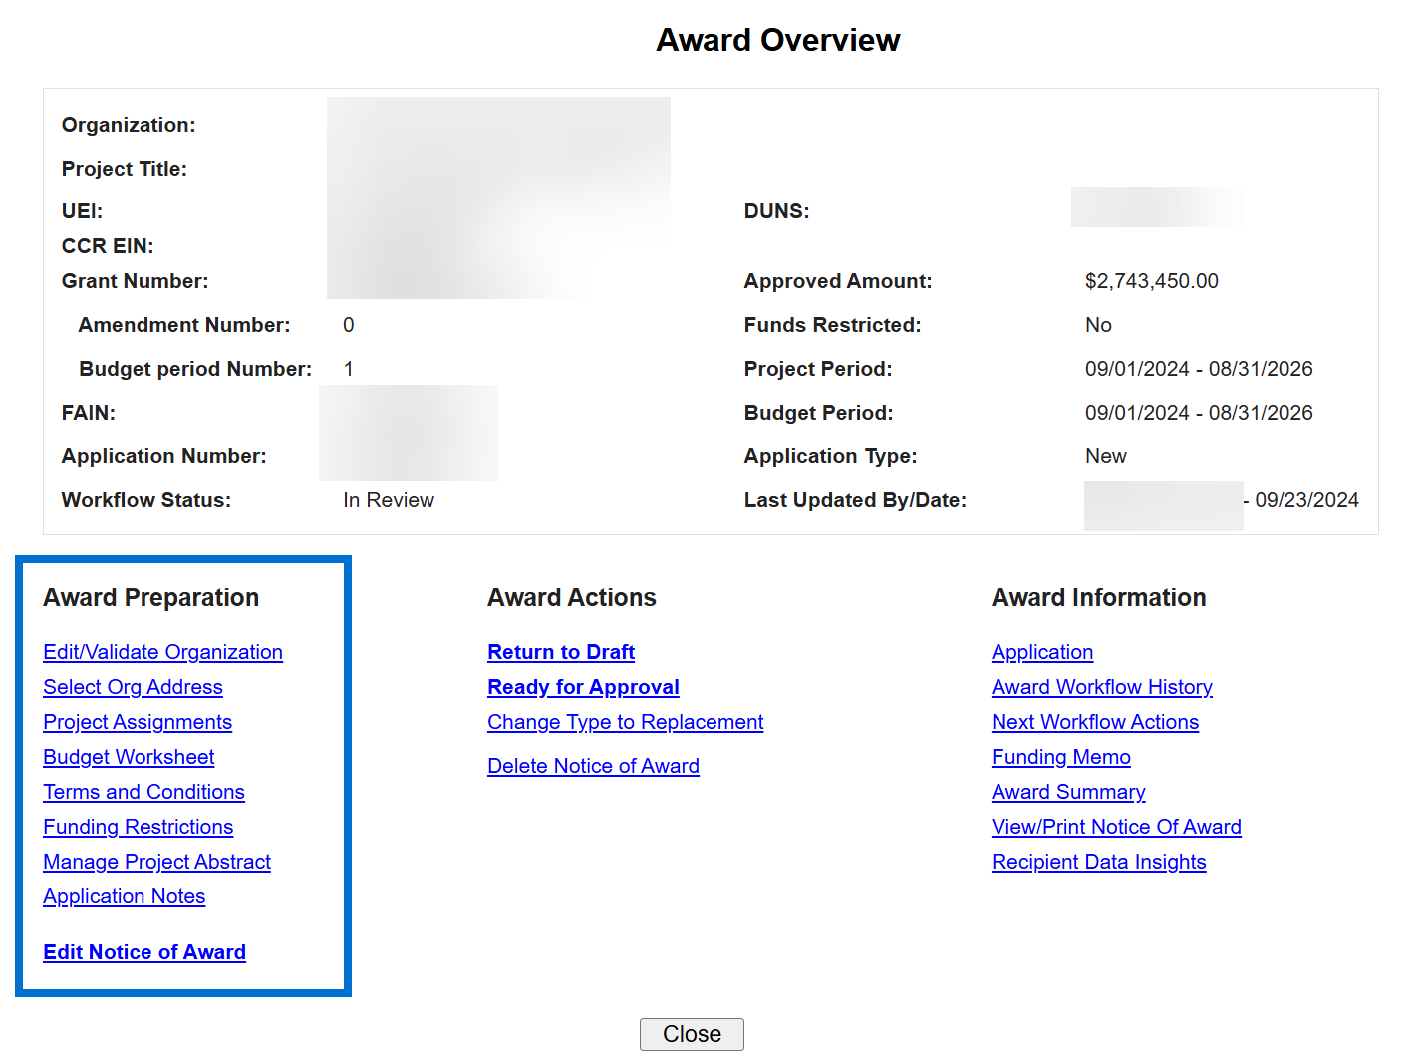The height and width of the screenshot is (1061, 1428).
Task: Open Application Notes
Action: click(x=124, y=896)
